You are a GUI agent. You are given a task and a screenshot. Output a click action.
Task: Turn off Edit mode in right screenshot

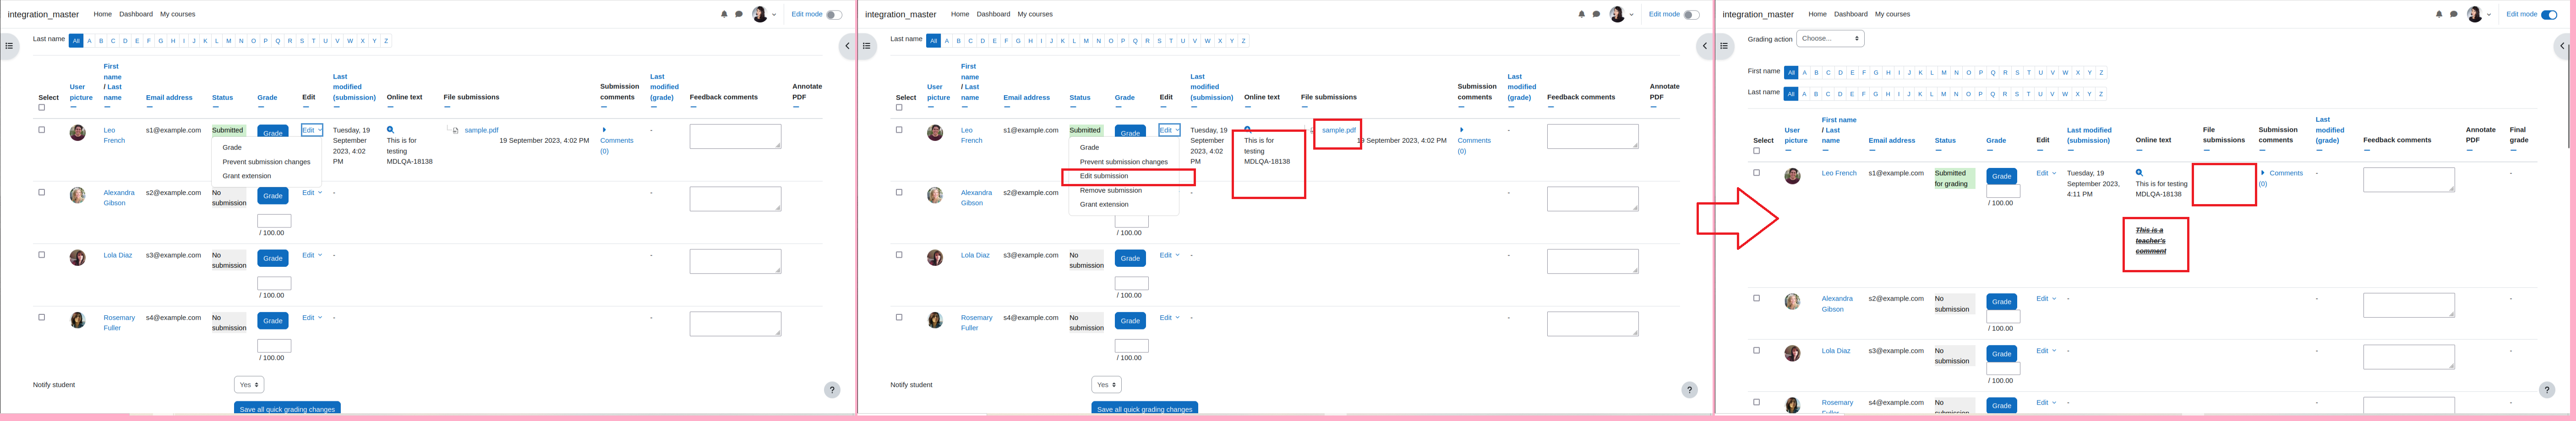(2549, 15)
